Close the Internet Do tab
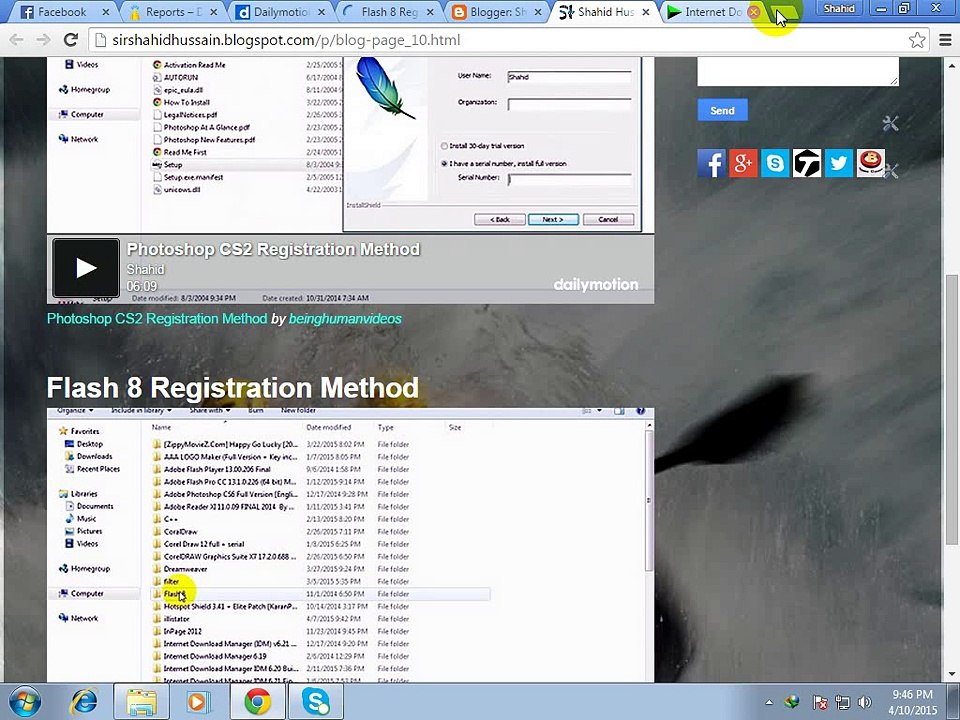 point(754,12)
